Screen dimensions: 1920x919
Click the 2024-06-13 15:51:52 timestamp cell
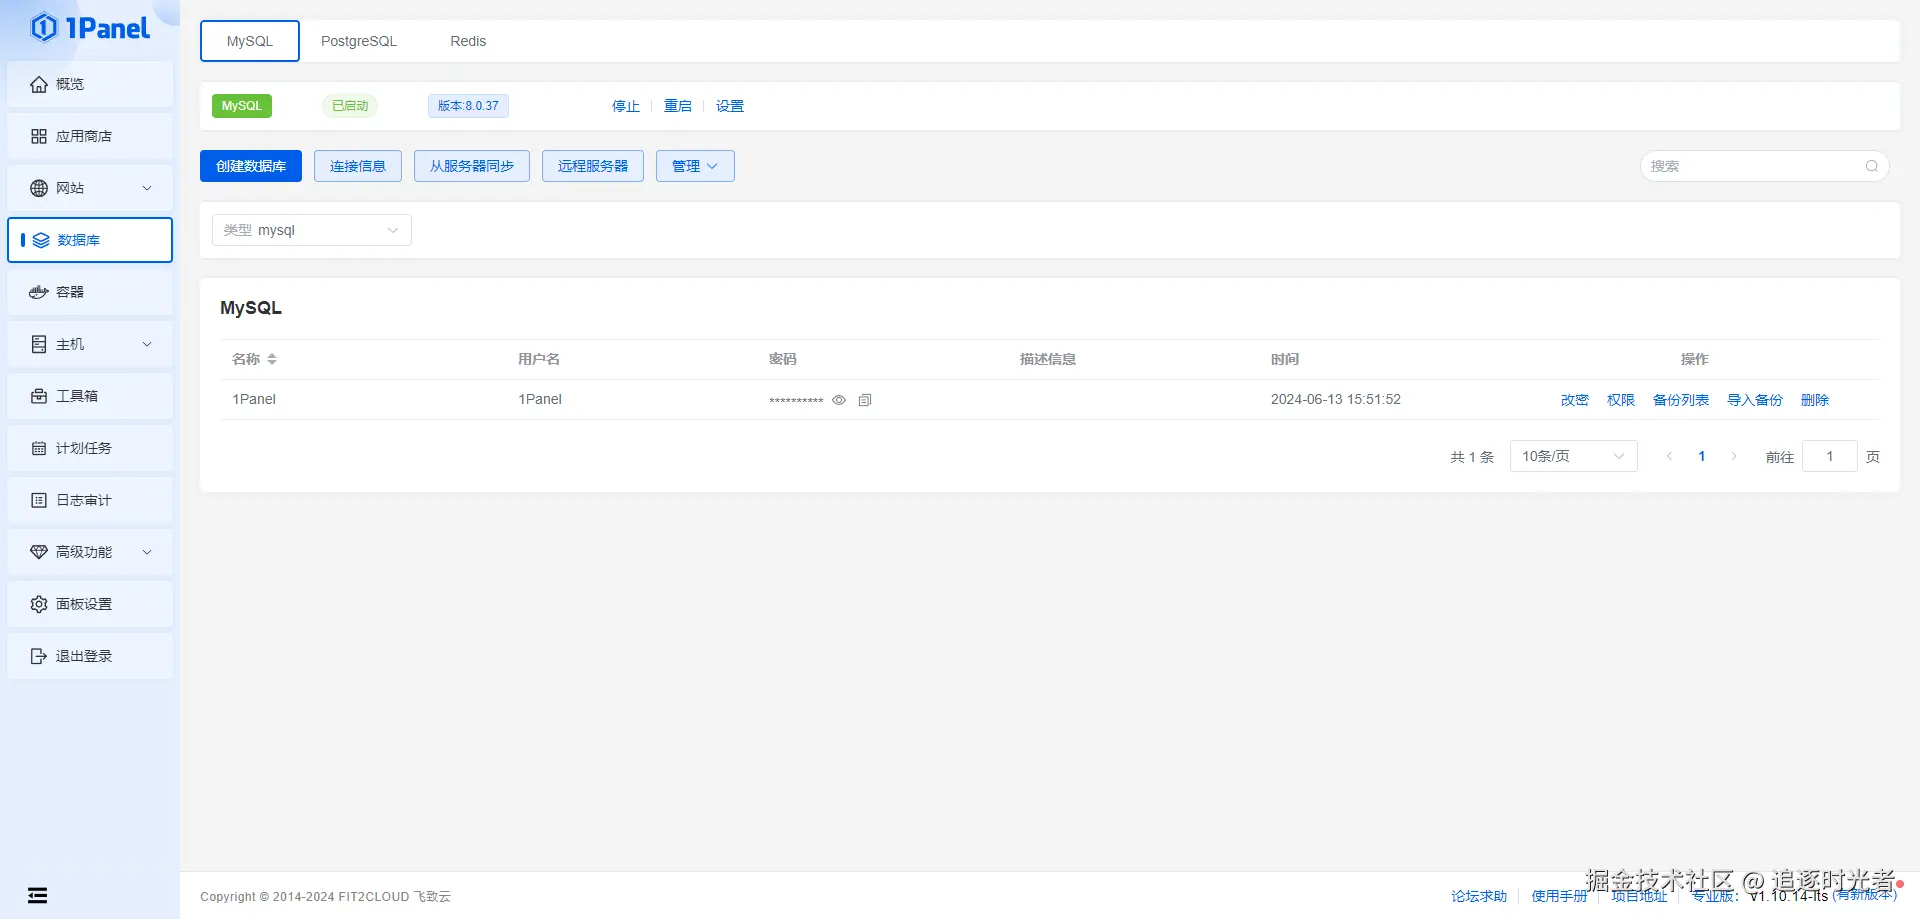pos(1336,399)
